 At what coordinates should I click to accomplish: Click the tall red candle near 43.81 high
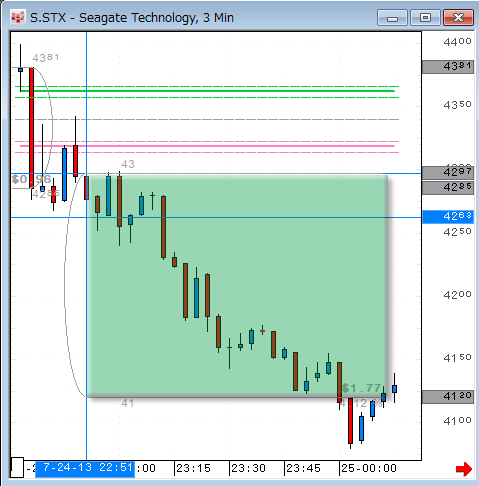click(31, 128)
